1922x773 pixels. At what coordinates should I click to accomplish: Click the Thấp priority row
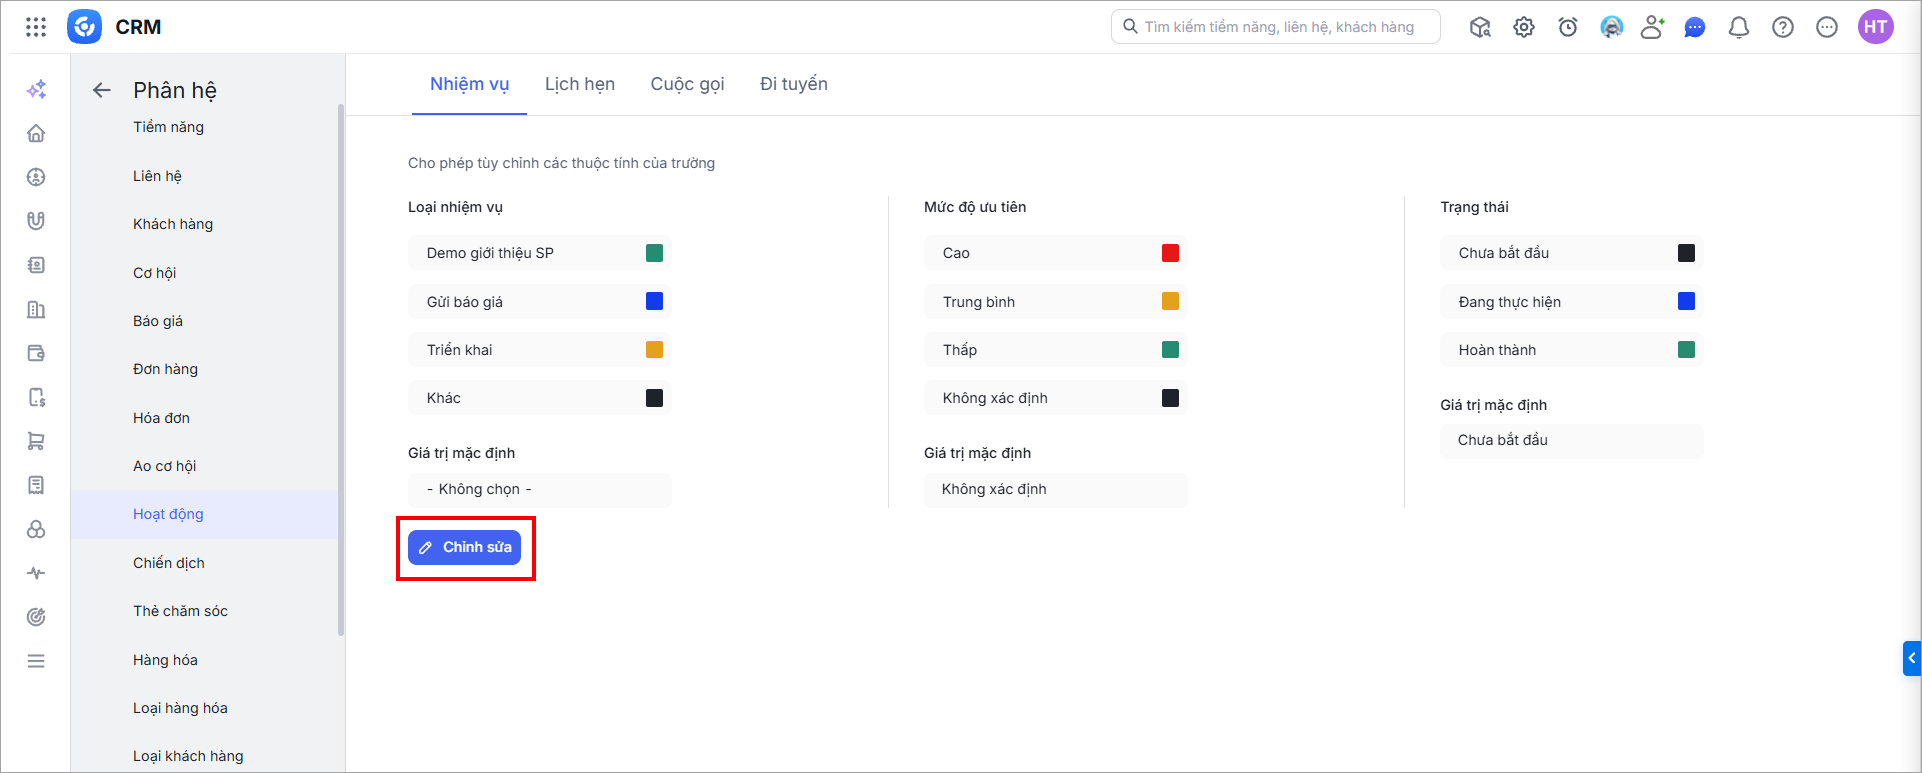[1056, 350]
